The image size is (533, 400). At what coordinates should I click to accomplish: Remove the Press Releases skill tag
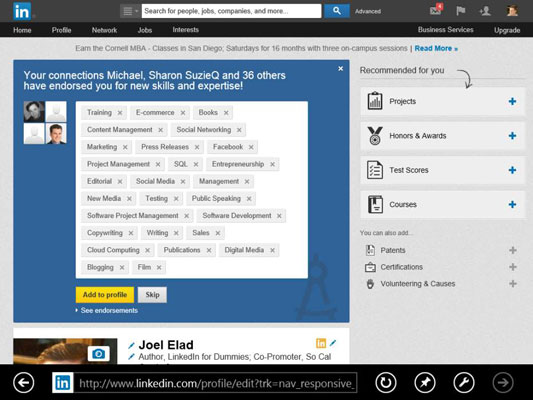point(197,147)
